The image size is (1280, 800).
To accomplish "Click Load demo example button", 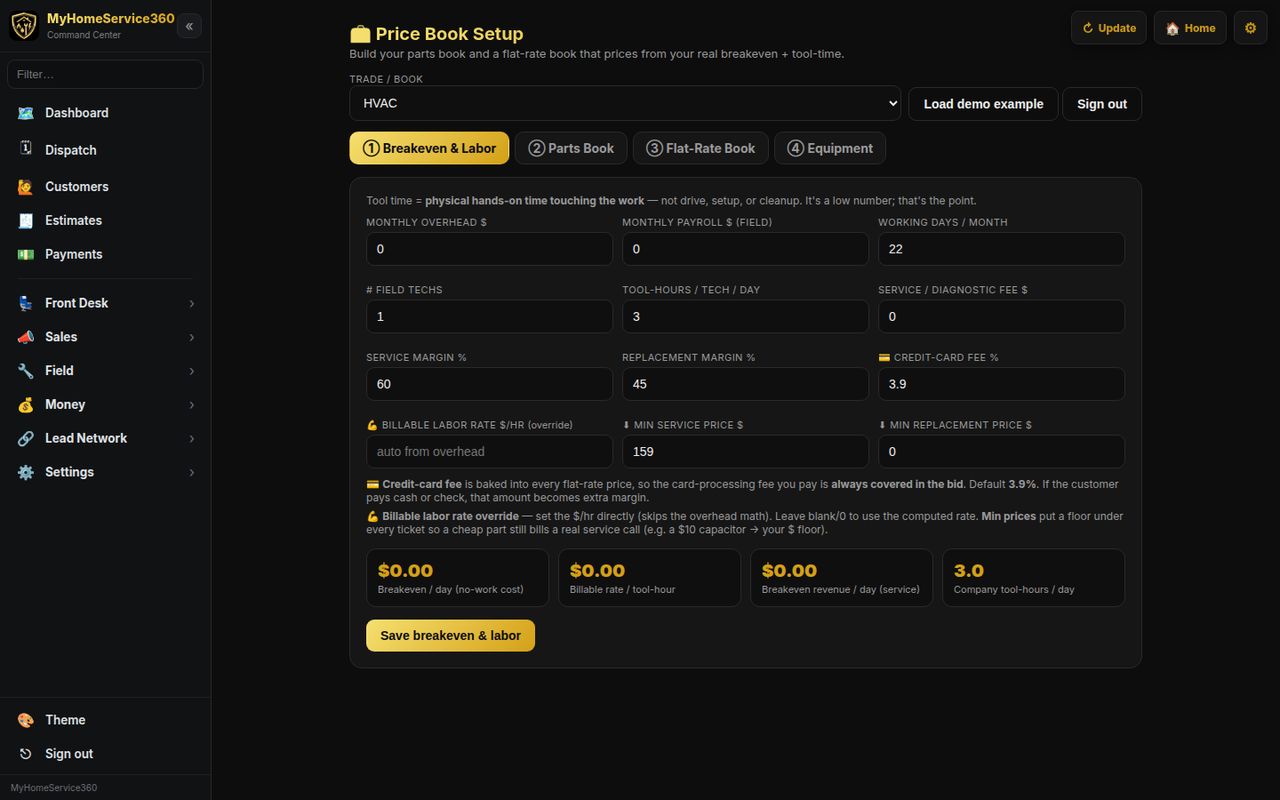I will (983, 104).
